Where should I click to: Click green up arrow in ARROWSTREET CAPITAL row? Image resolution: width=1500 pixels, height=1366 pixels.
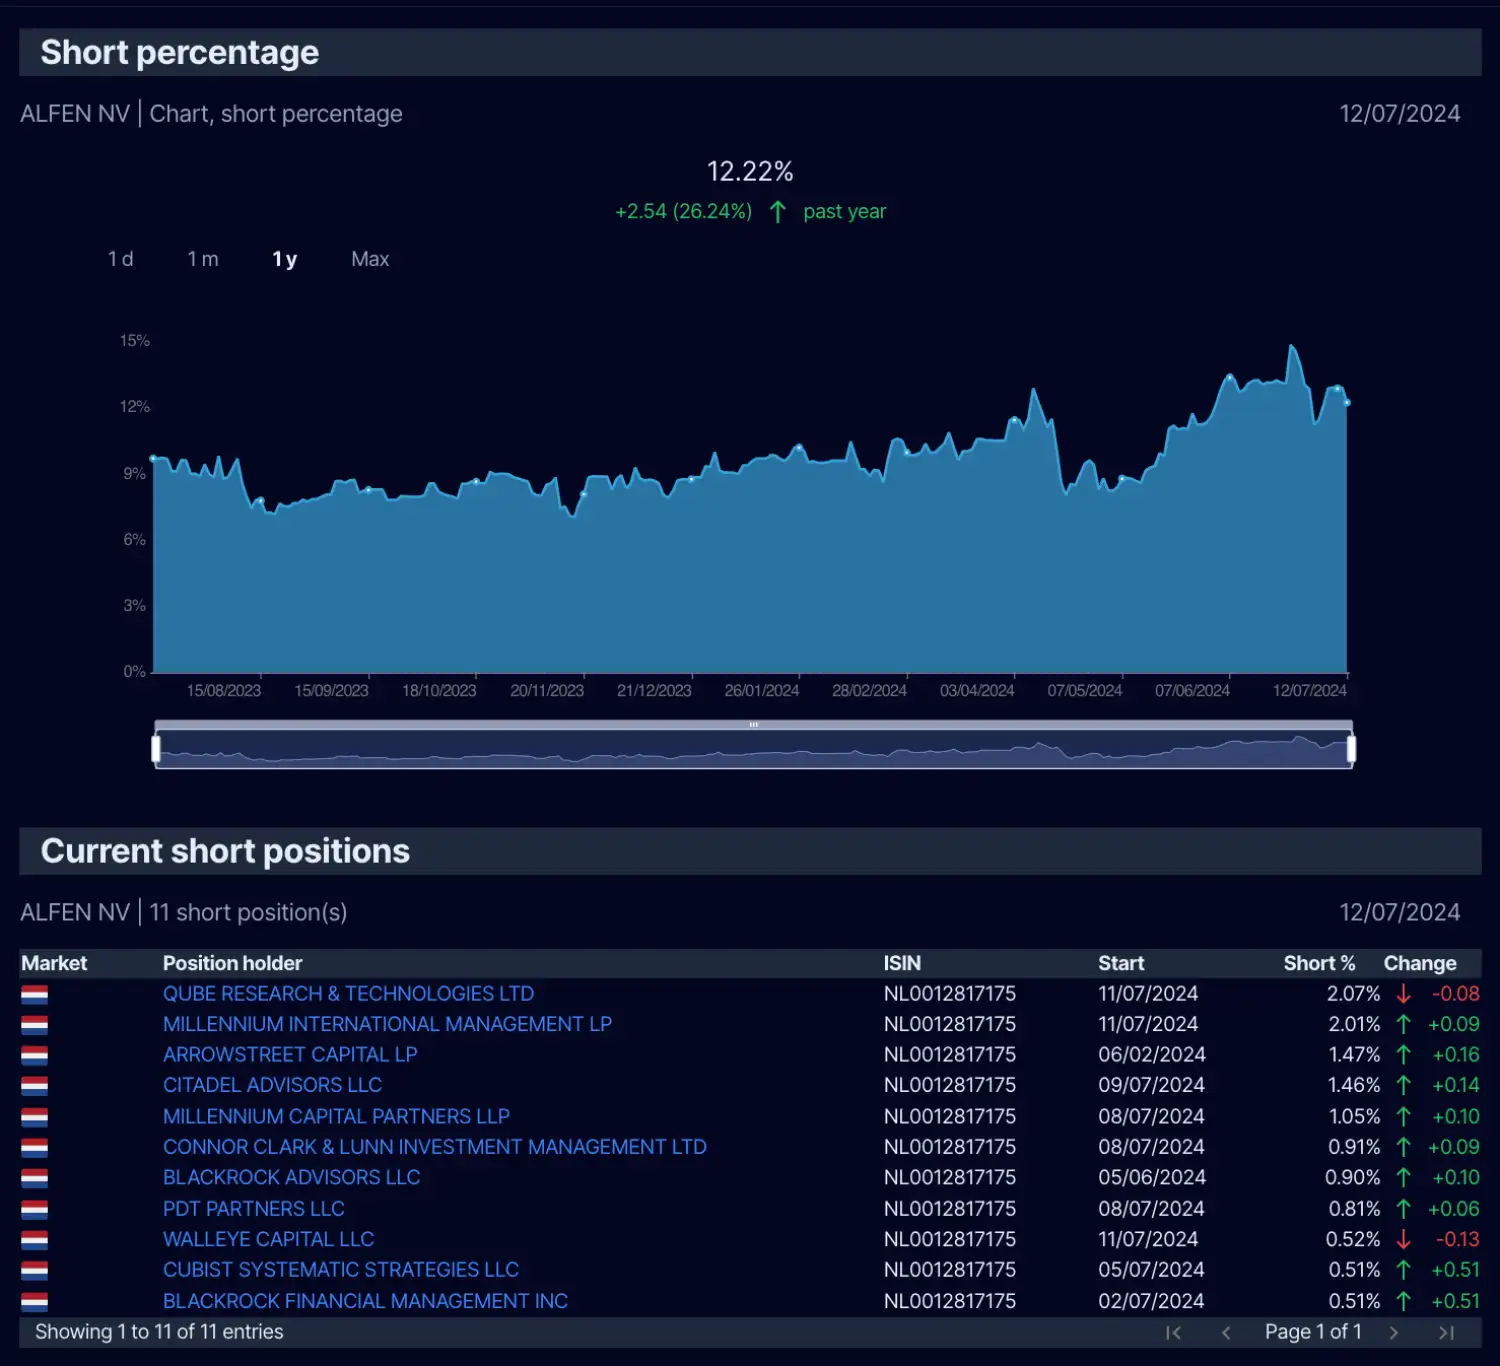tap(1404, 1055)
